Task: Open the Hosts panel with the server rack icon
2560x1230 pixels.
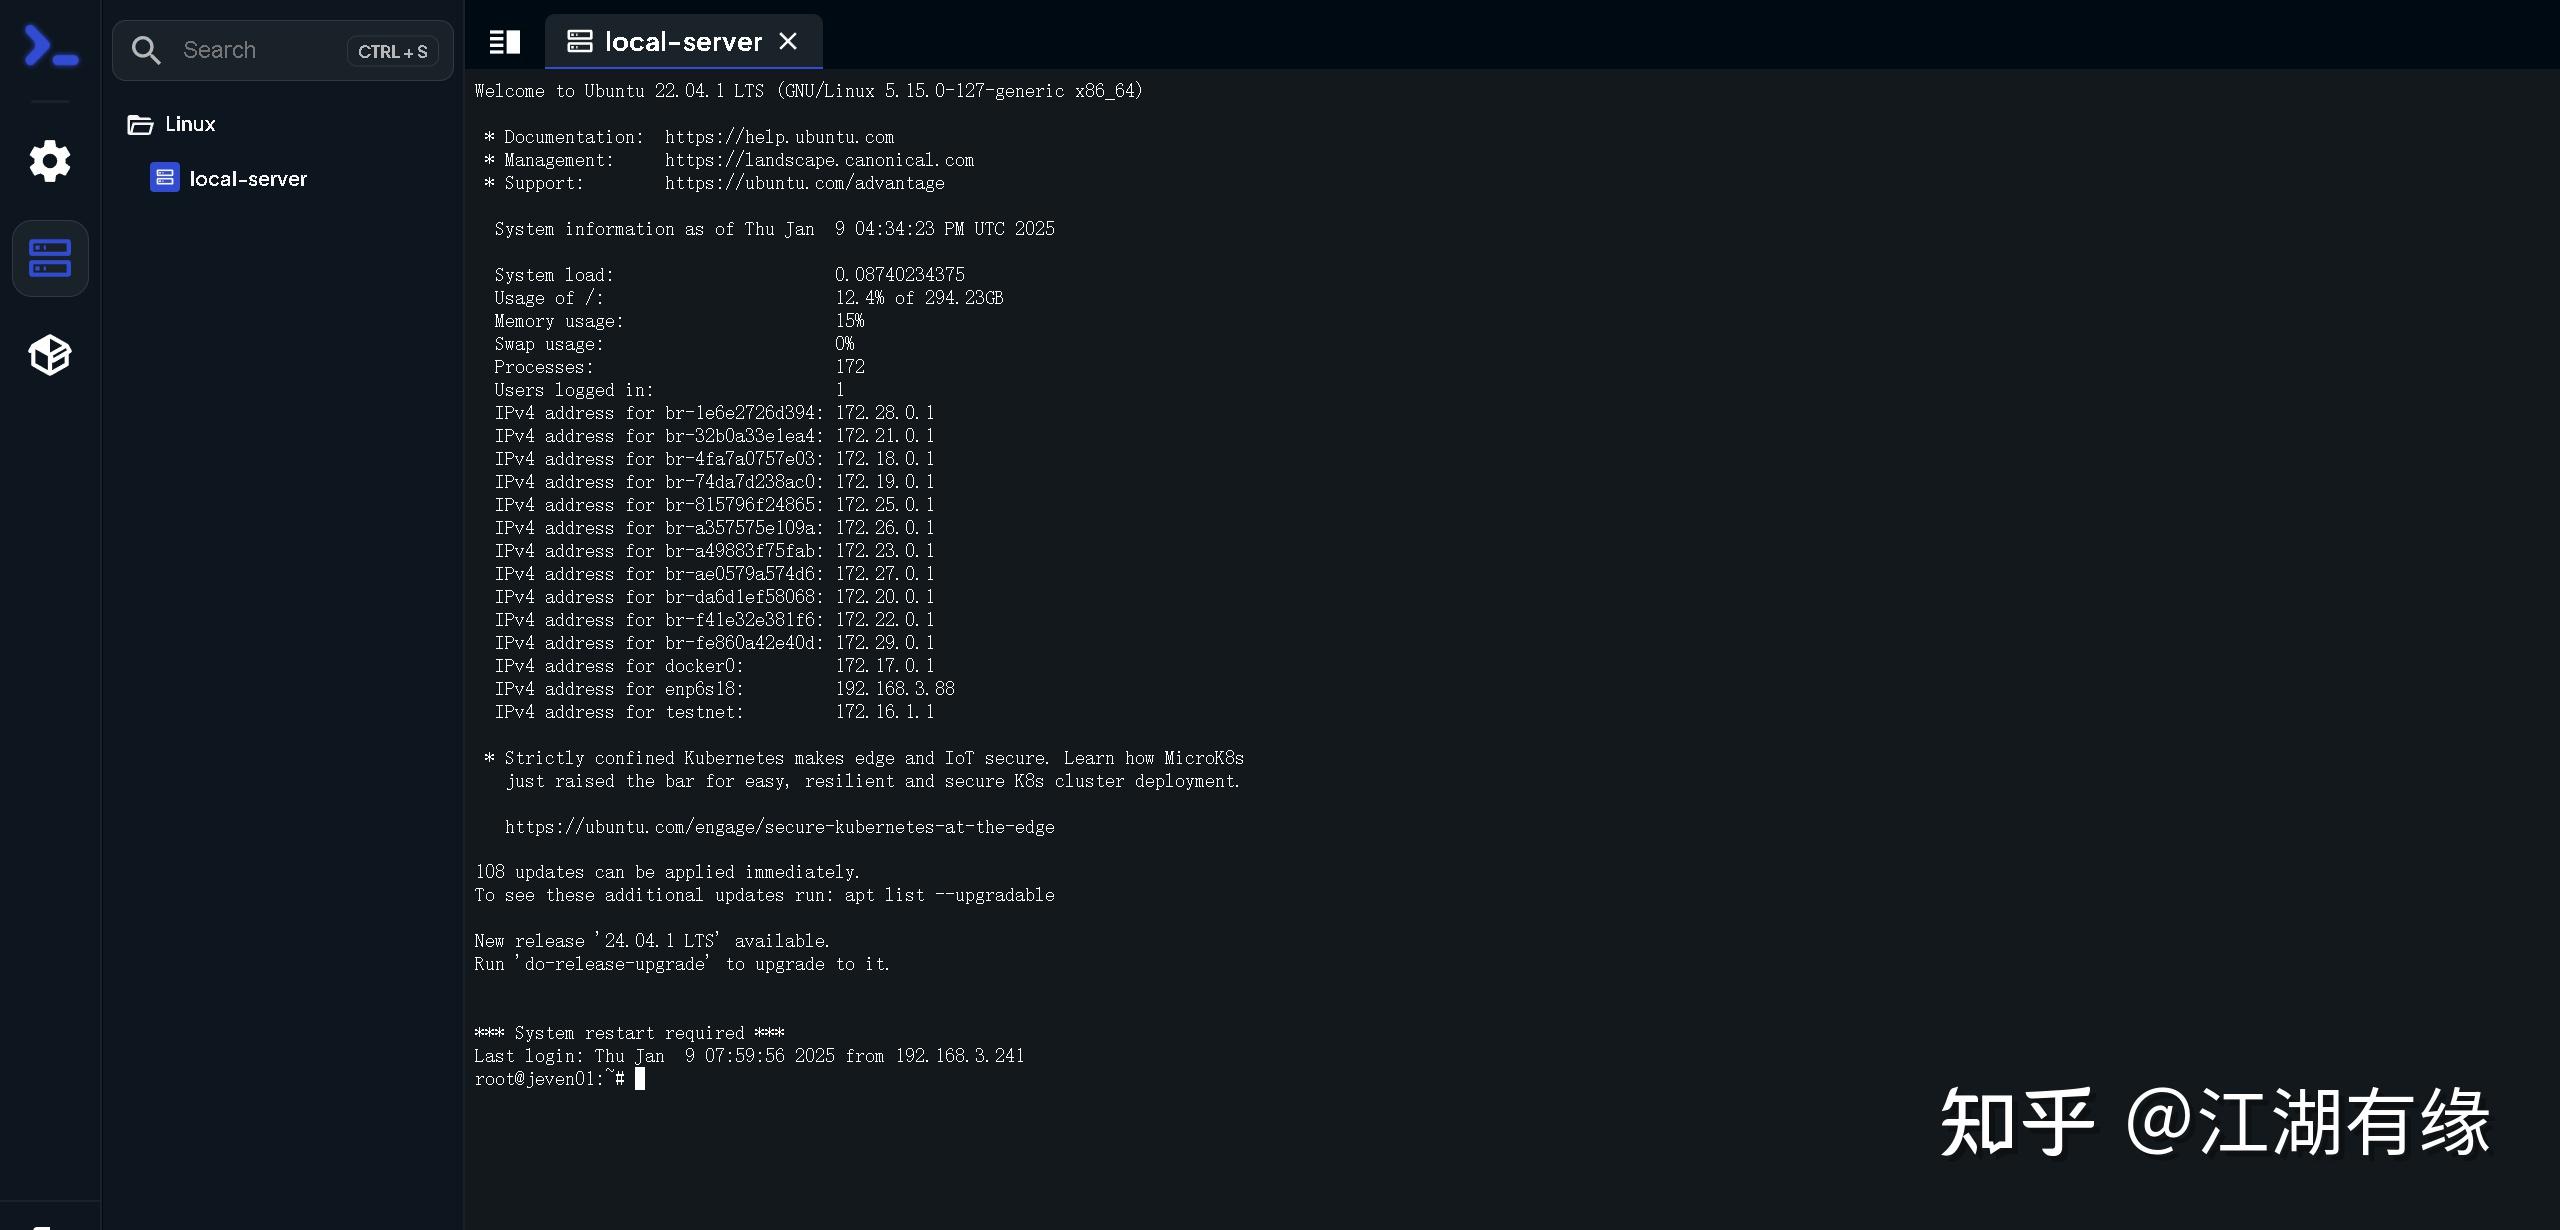Action: [x=49, y=258]
